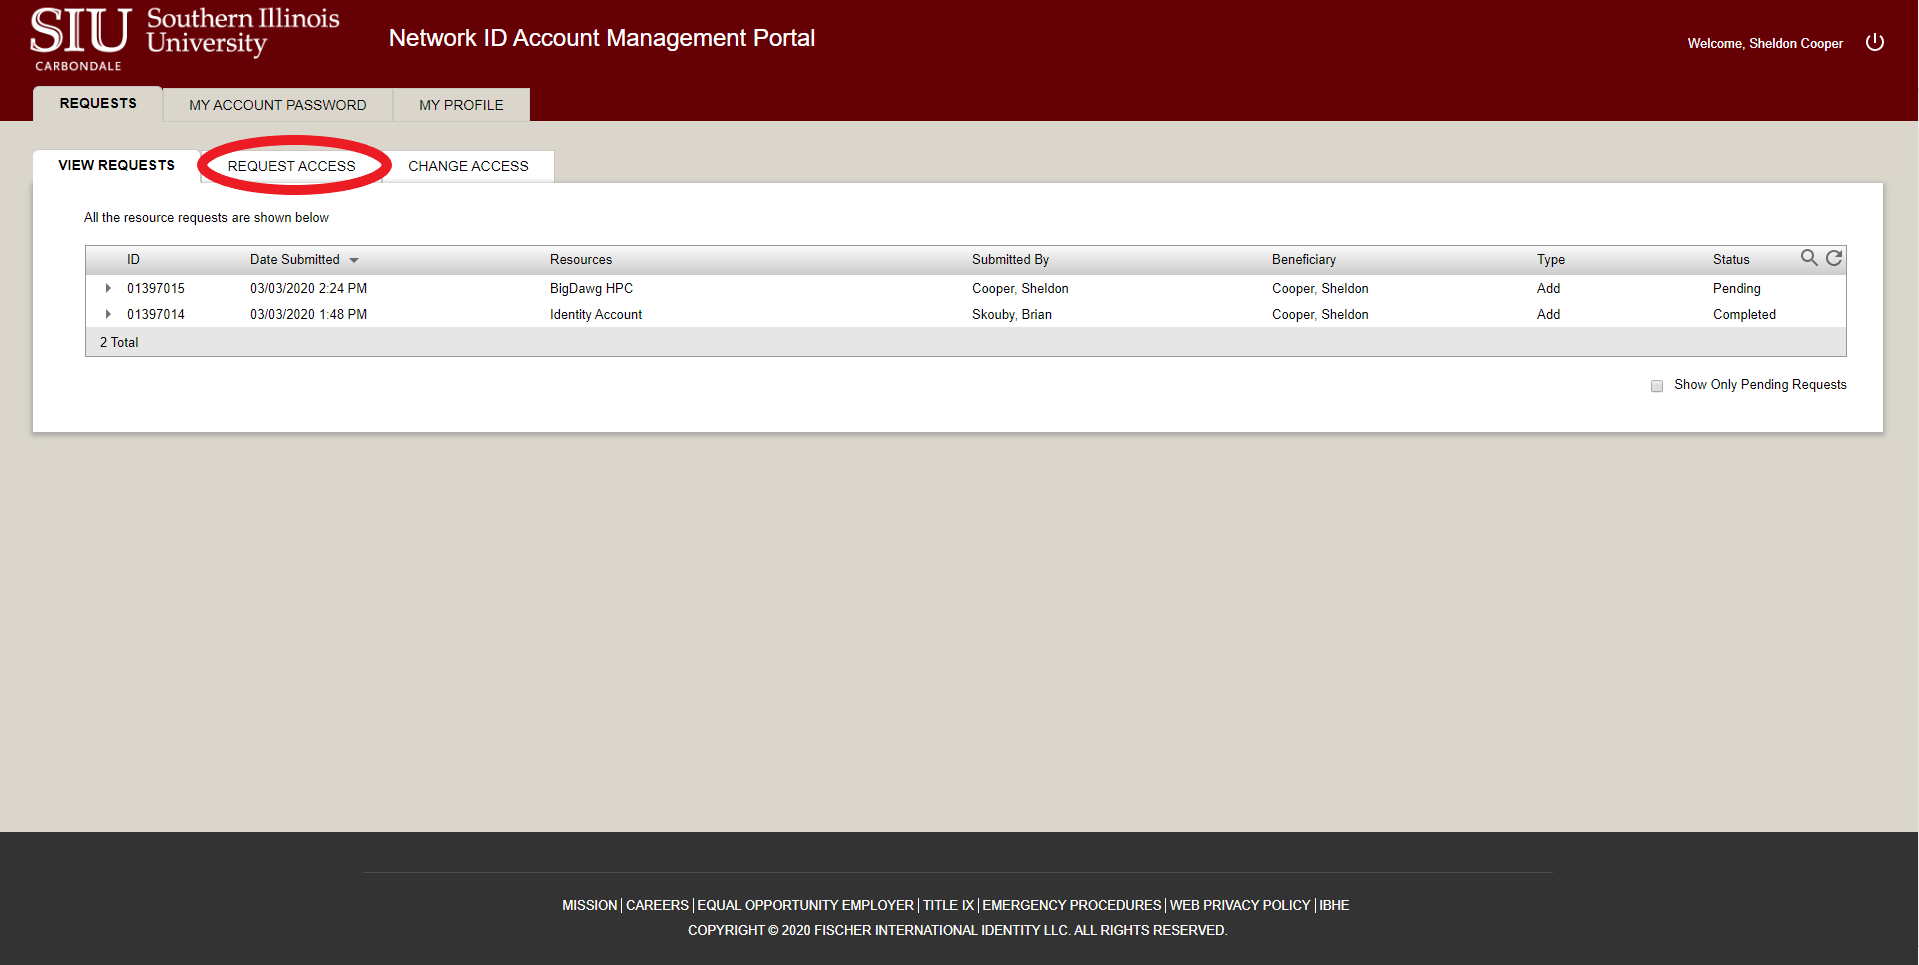
Task: Expand request row 01397015
Action: (x=108, y=288)
